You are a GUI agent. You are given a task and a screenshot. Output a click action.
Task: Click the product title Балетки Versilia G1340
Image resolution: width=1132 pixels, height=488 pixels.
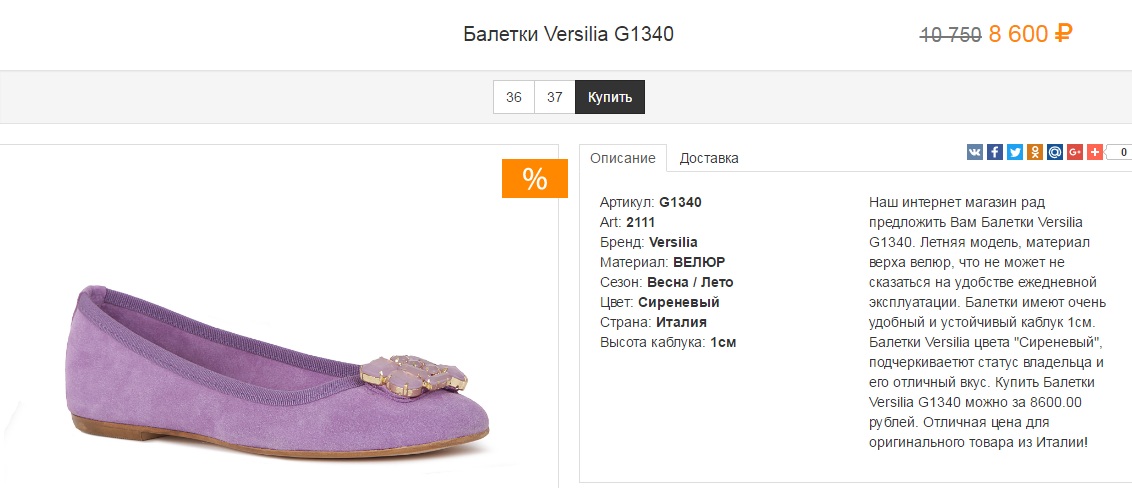click(x=569, y=35)
